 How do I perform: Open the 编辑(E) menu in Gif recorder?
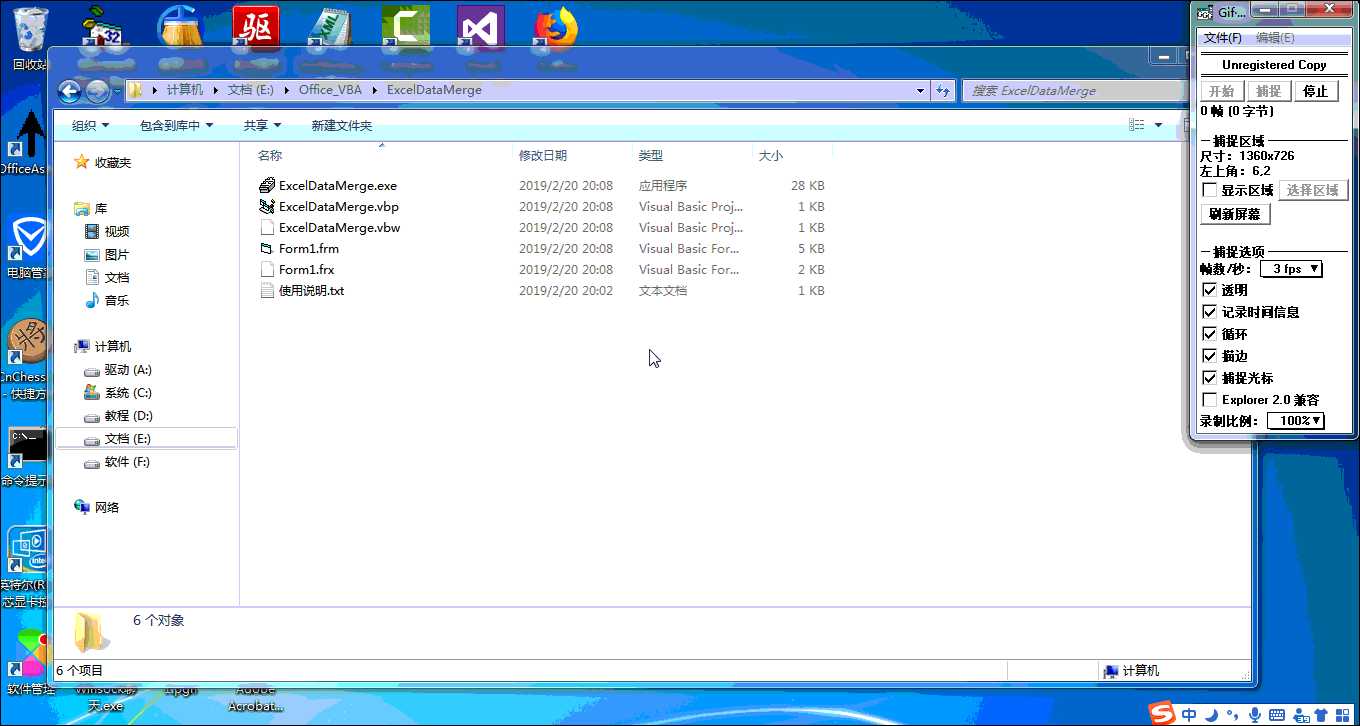tap(1275, 38)
